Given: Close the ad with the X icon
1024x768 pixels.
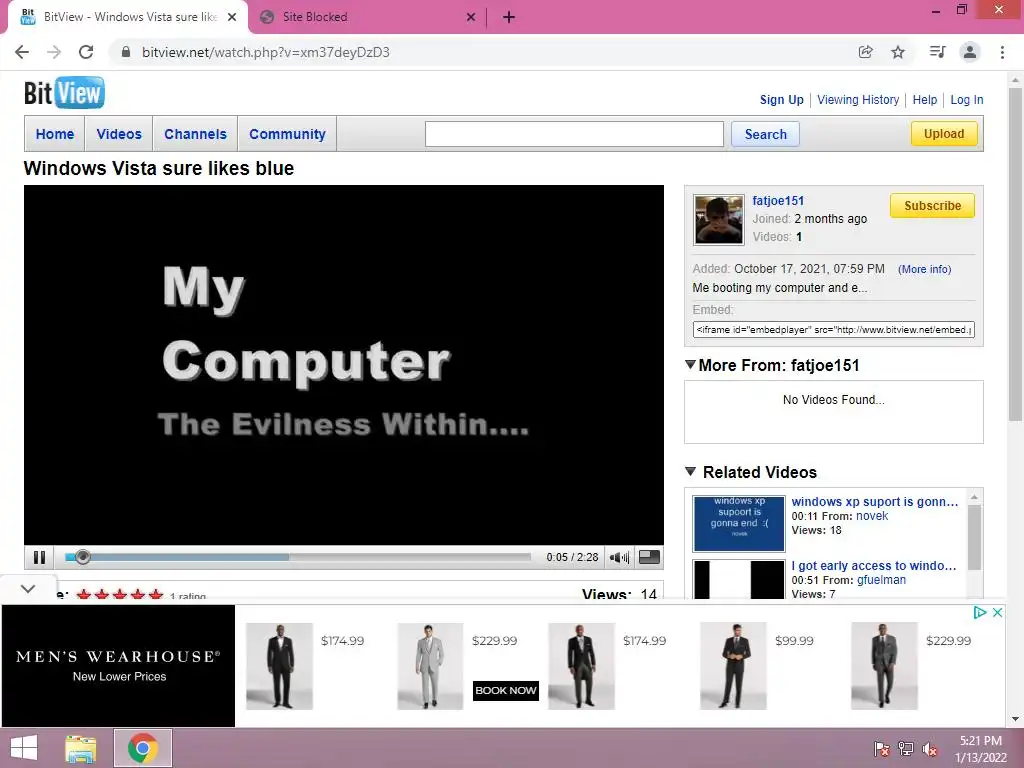Looking at the screenshot, I should tap(997, 613).
